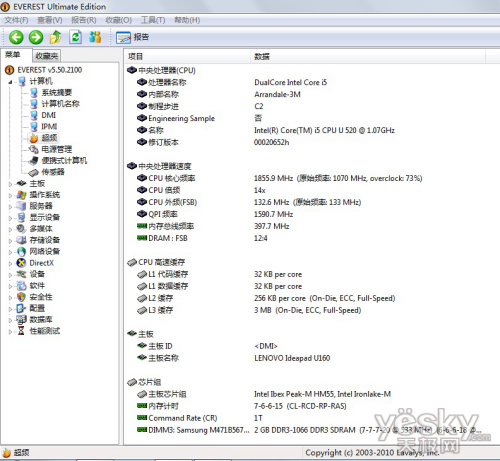The image size is (500, 461).
Task: Open the 工具(T) menu
Action: click(153, 20)
